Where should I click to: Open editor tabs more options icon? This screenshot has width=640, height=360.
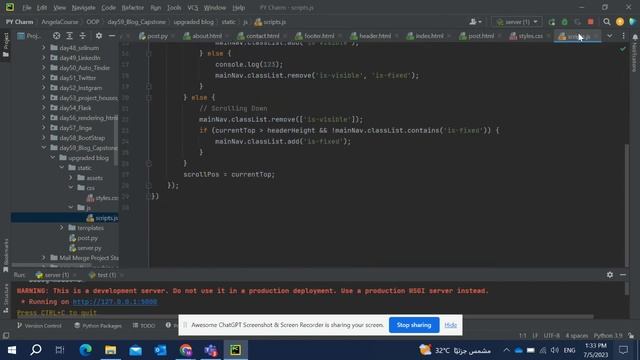tap(623, 36)
